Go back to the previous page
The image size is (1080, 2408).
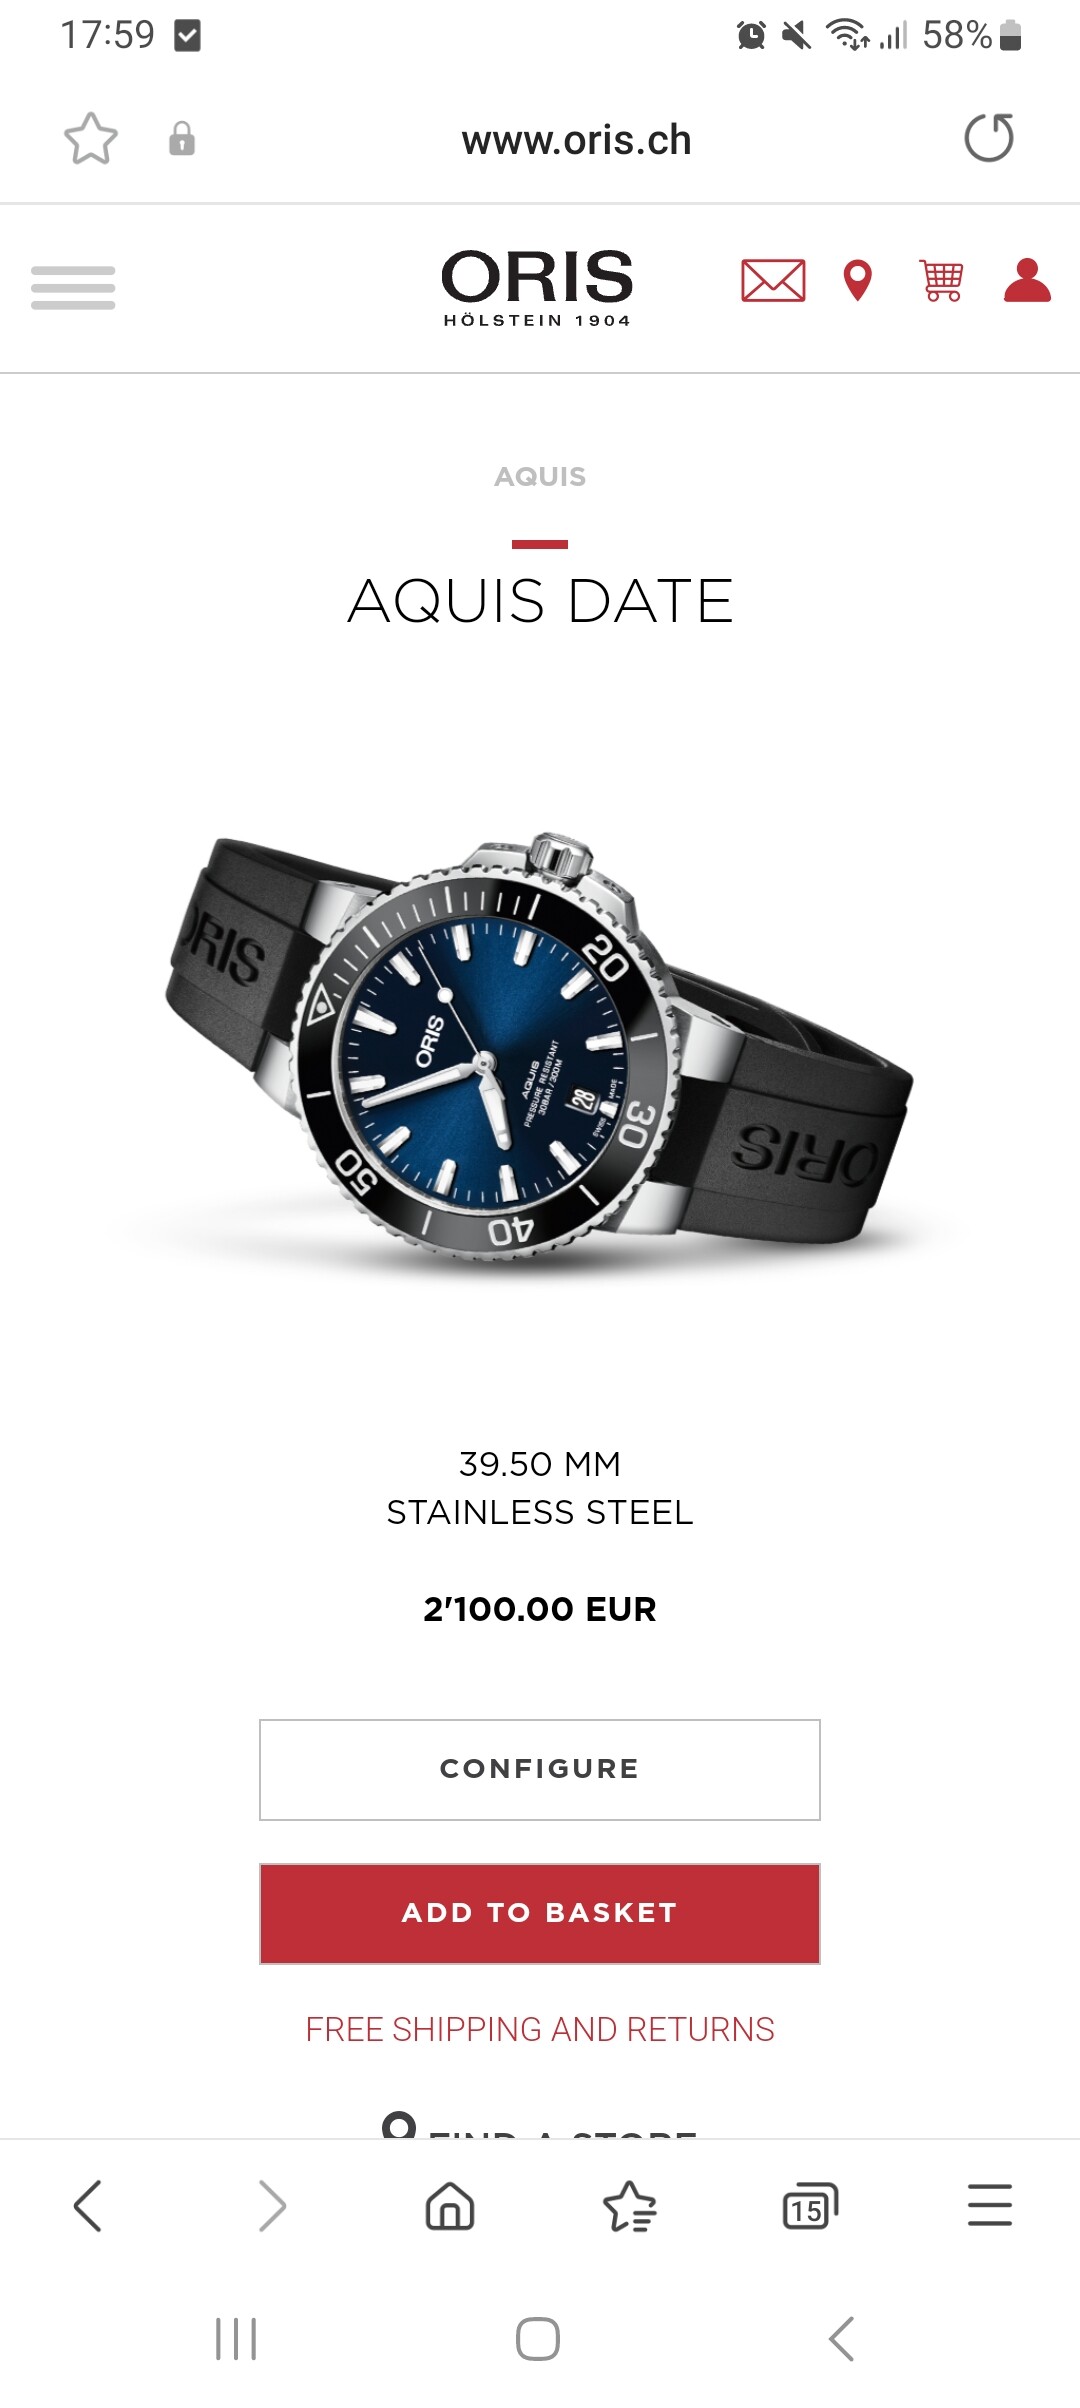pos(88,2205)
